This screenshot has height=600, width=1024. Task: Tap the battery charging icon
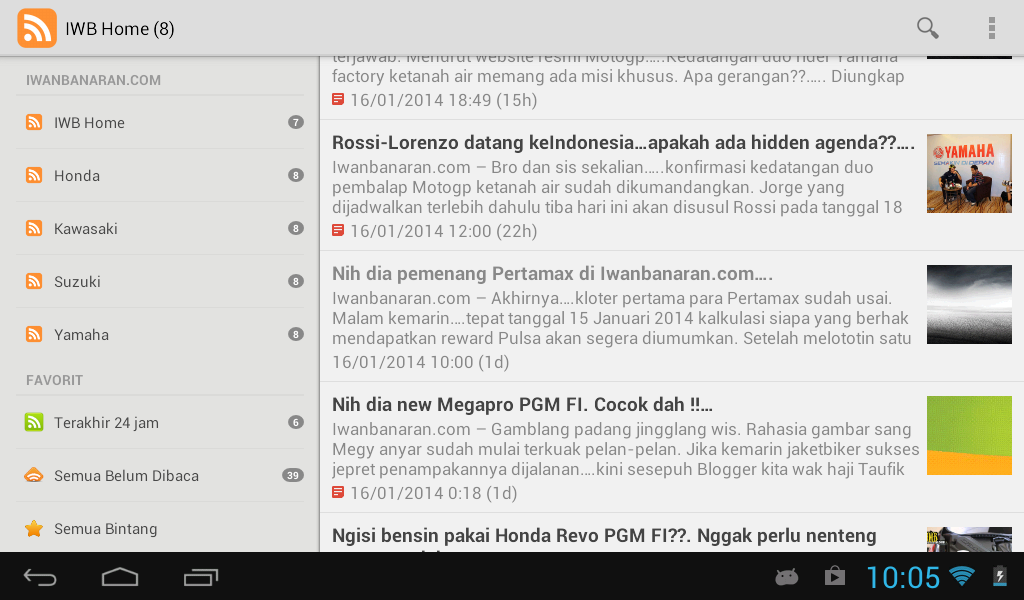coord(1000,576)
